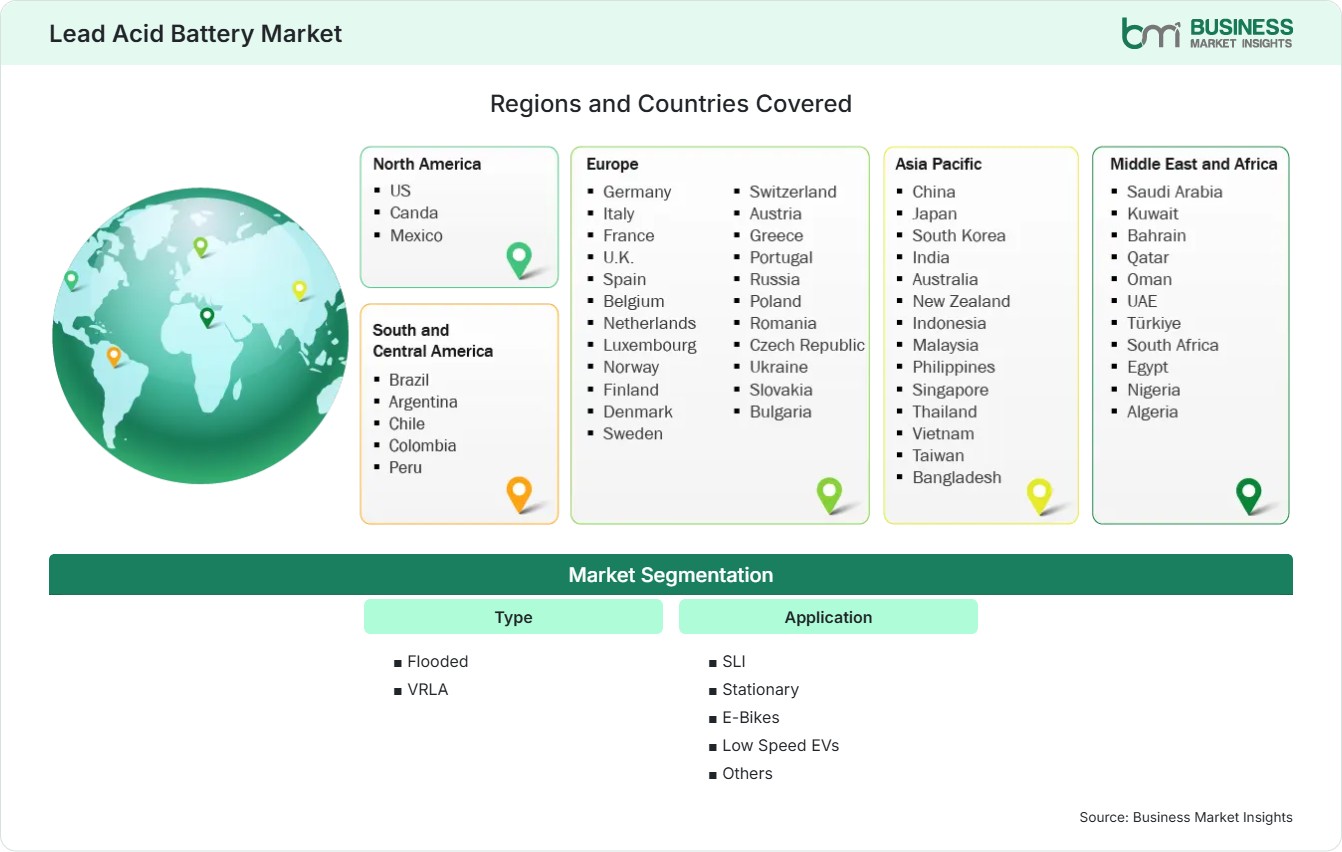Click the South and Central America heading
This screenshot has width=1342, height=852.
[433, 340]
